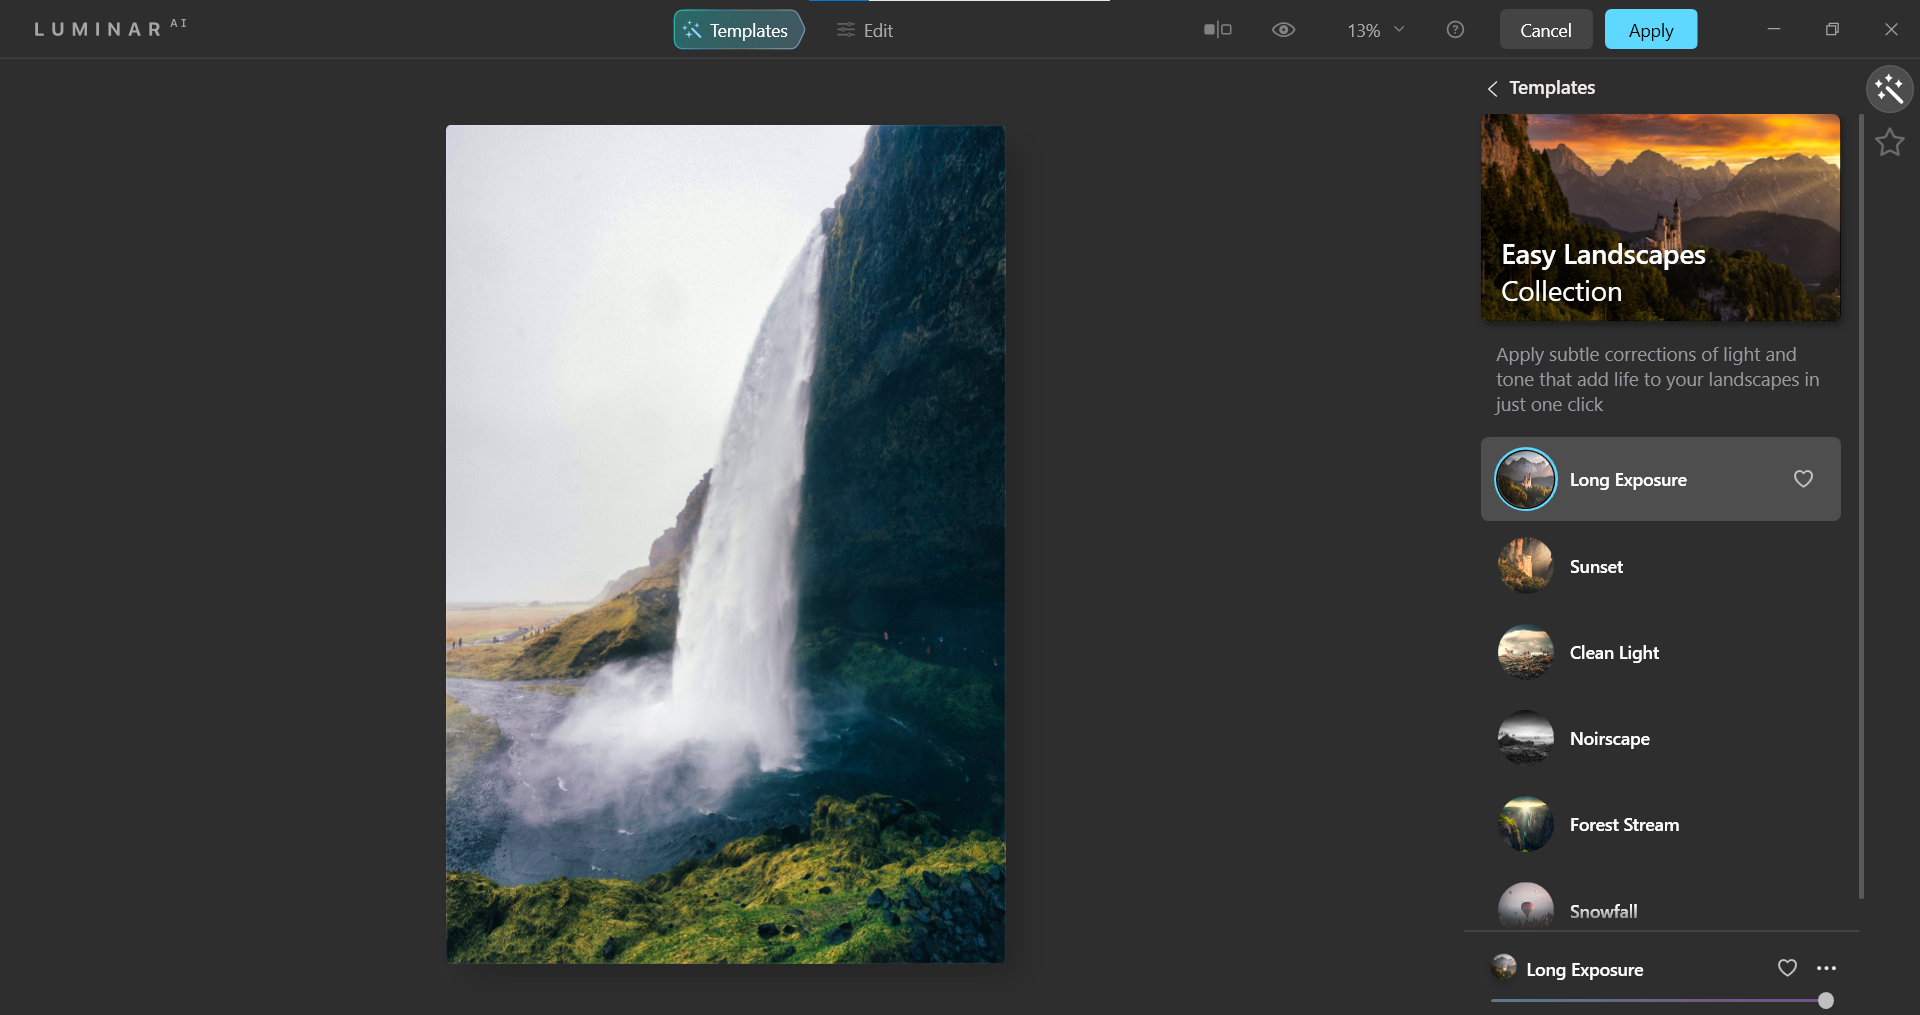Select the Snowfall template
The width and height of the screenshot is (1920, 1015).
point(1660,906)
